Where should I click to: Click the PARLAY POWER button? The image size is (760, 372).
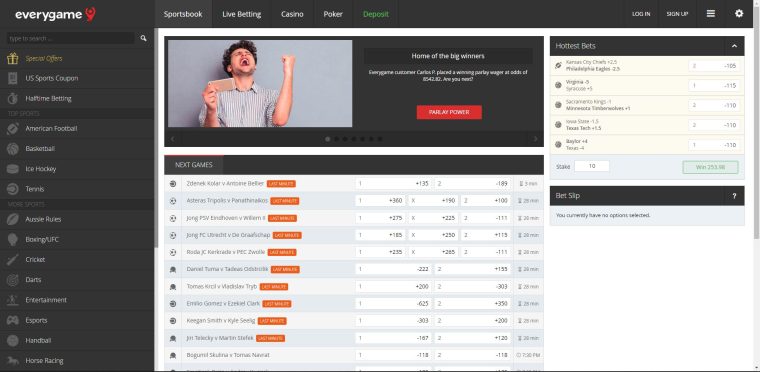449,112
